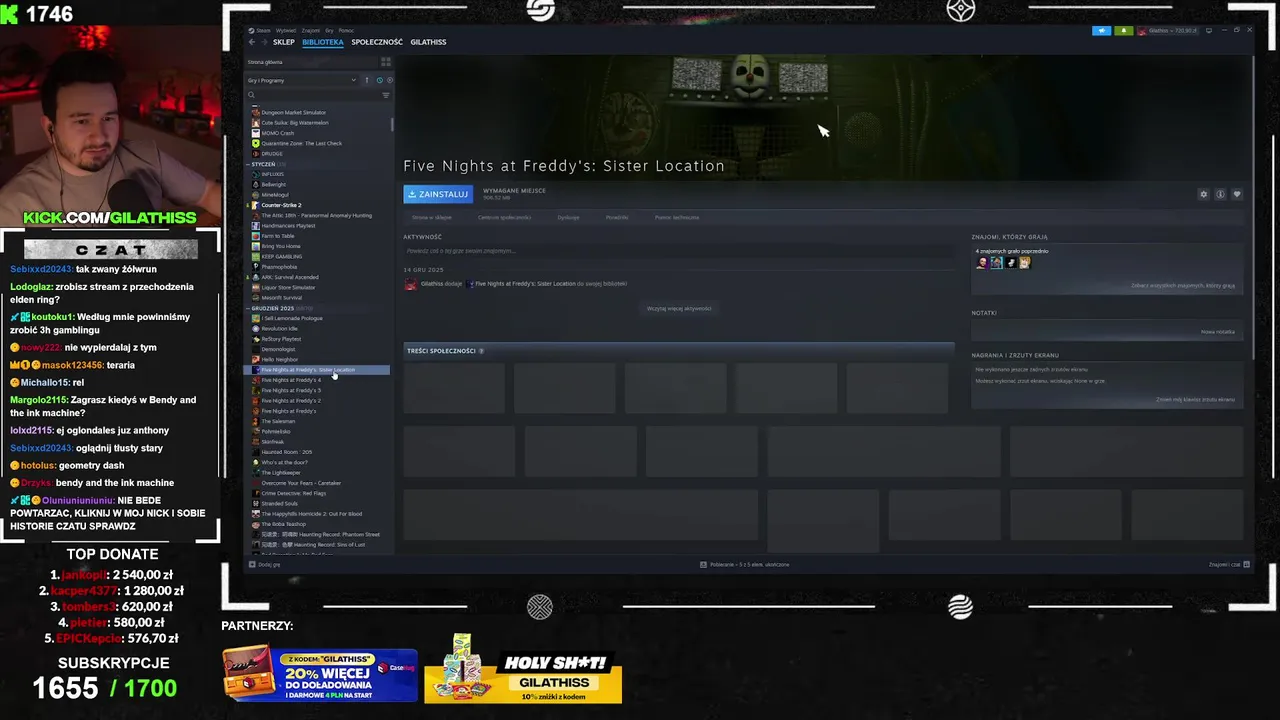Add game to favorites heart icon
1280x720 pixels.
click(1237, 194)
